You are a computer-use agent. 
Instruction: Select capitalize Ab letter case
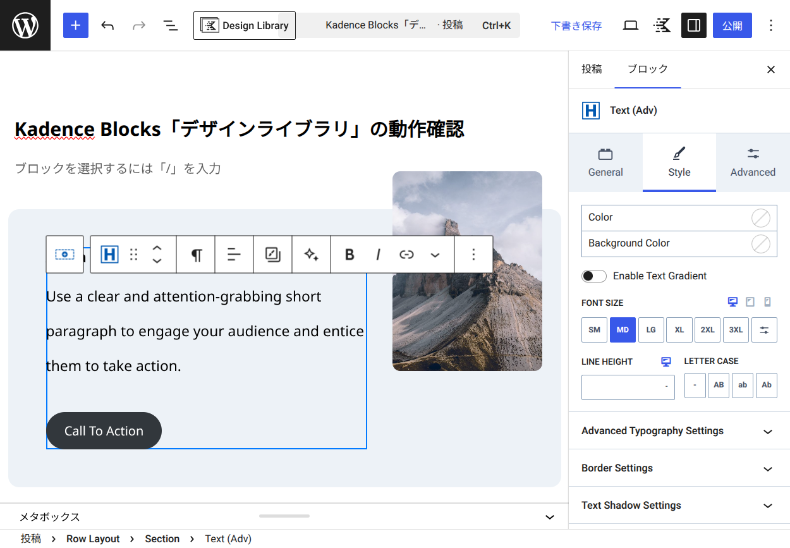click(x=767, y=385)
